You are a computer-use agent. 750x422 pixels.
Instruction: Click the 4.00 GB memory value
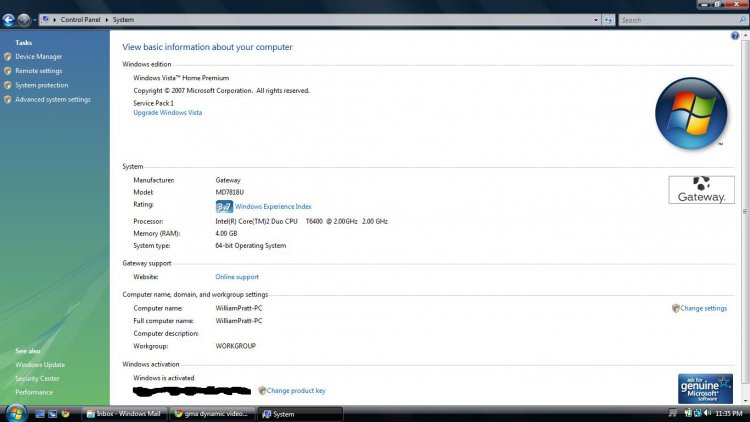(226, 233)
